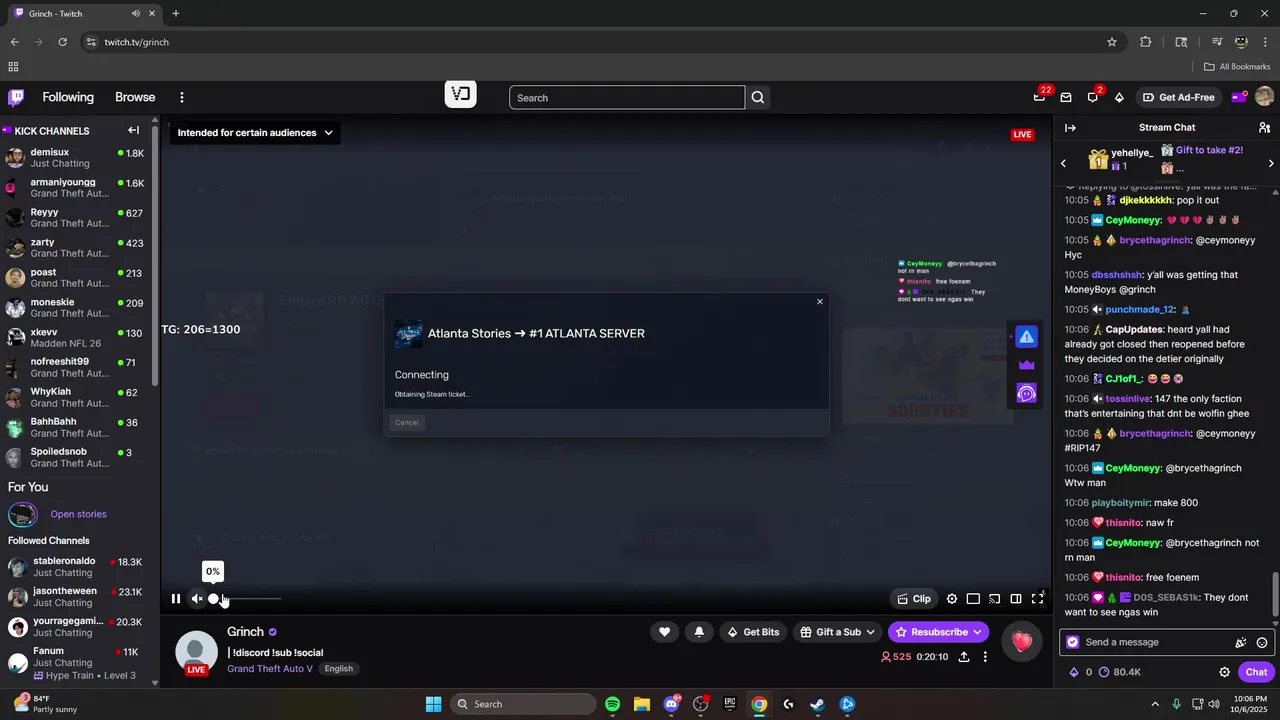Click the floating heart reaction button
1280x720 pixels.
click(x=1021, y=642)
